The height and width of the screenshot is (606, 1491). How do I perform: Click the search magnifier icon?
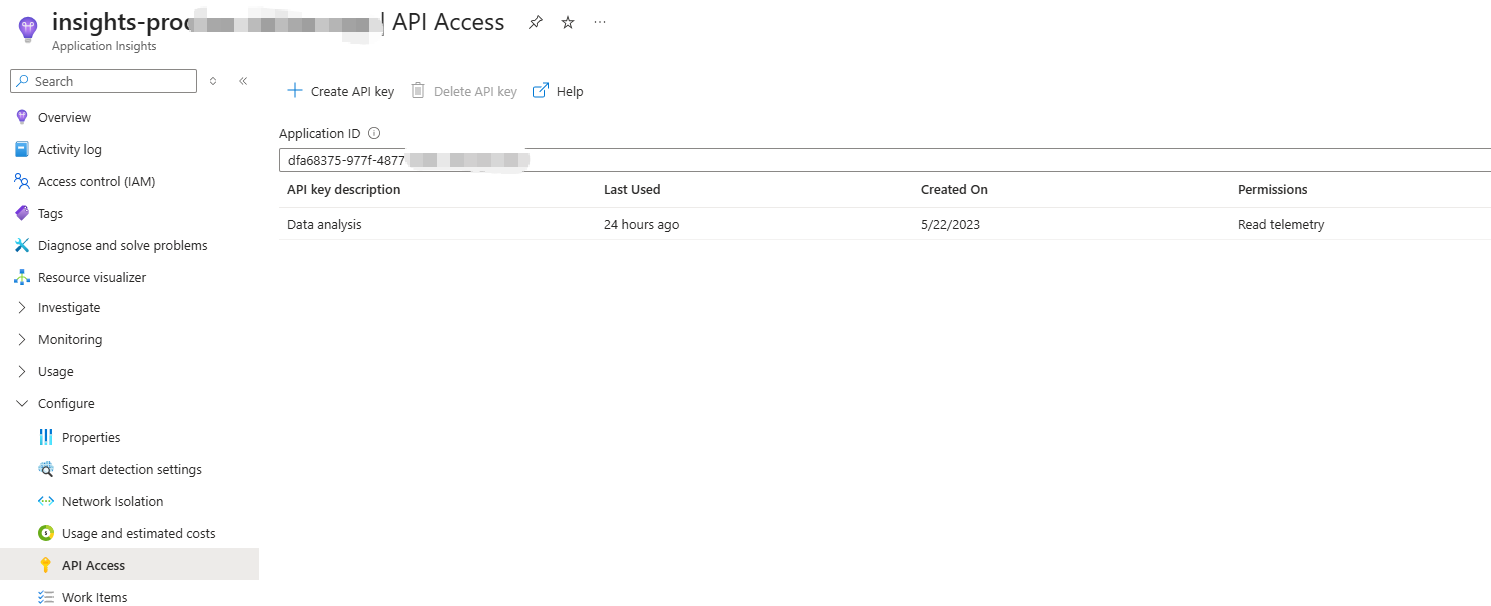point(23,81)
